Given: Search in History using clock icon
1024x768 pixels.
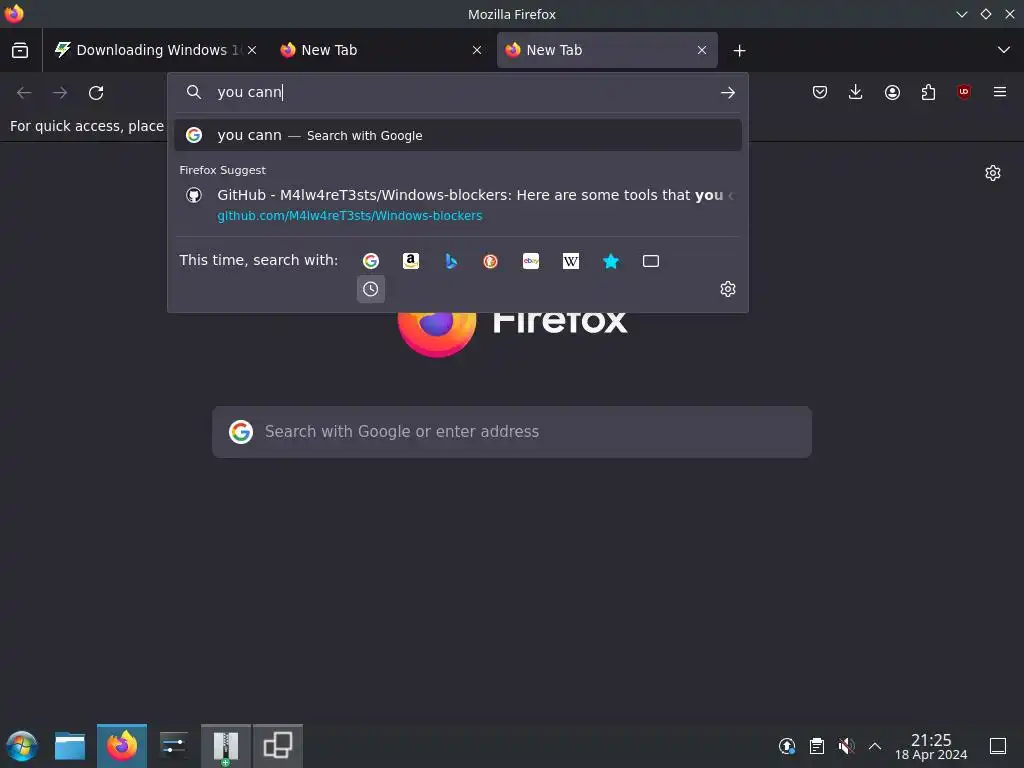Looking at the screenshot, I should coord(371,289).
